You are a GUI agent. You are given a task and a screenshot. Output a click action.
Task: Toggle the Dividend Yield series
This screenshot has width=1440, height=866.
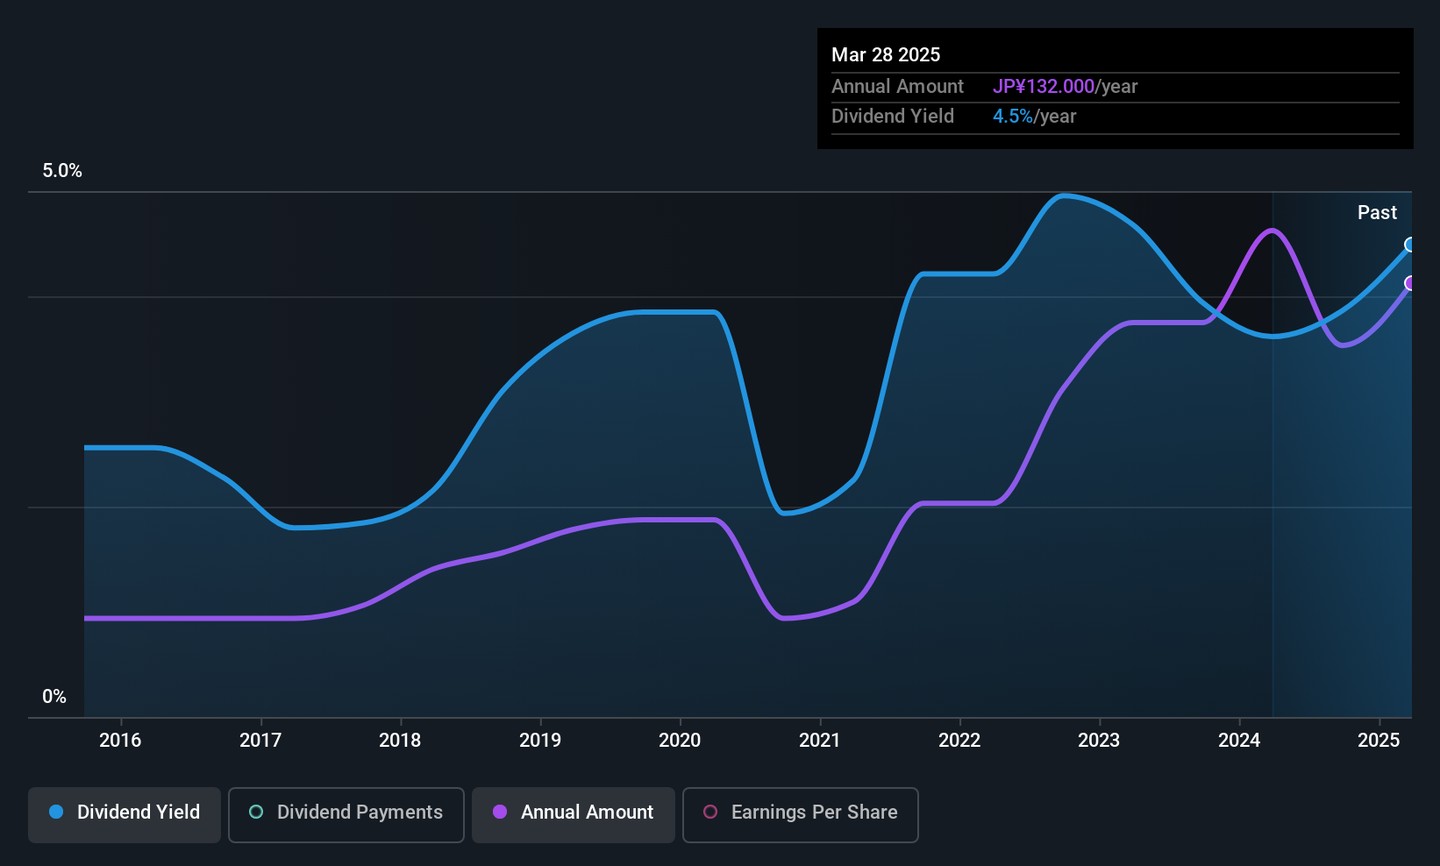[x=124, y=813]
